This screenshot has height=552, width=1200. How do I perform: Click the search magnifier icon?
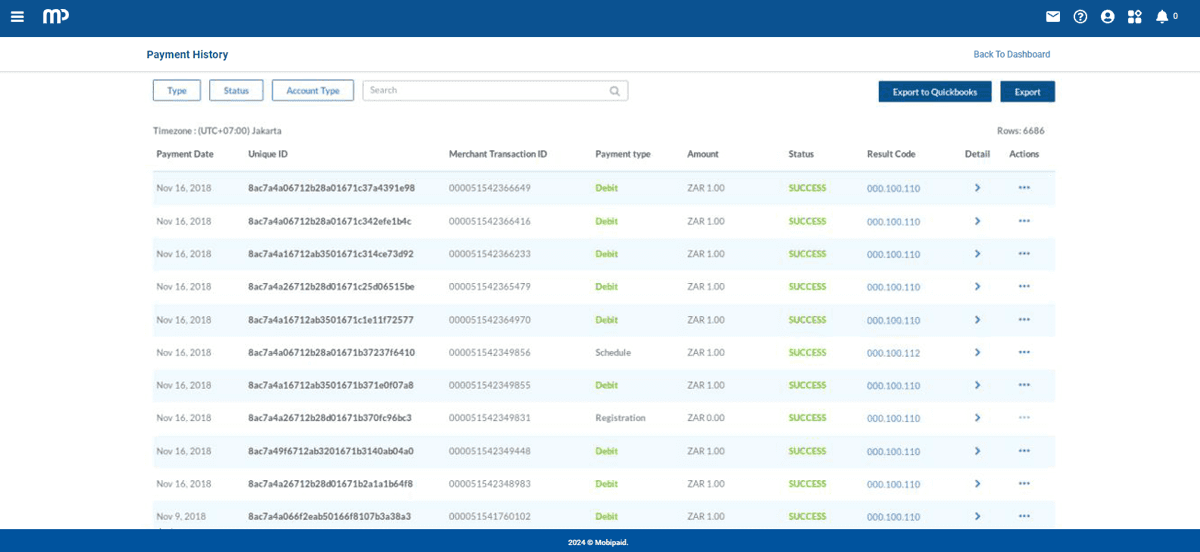coord(615,91)
